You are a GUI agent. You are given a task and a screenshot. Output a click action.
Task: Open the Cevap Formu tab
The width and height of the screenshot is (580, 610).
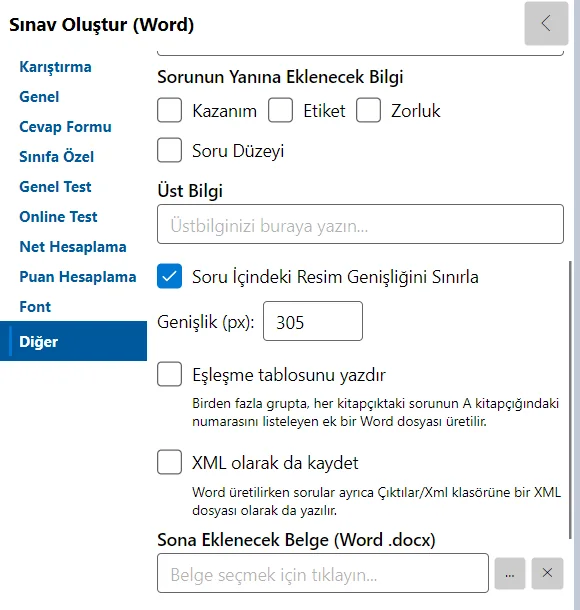click(65, 127)
